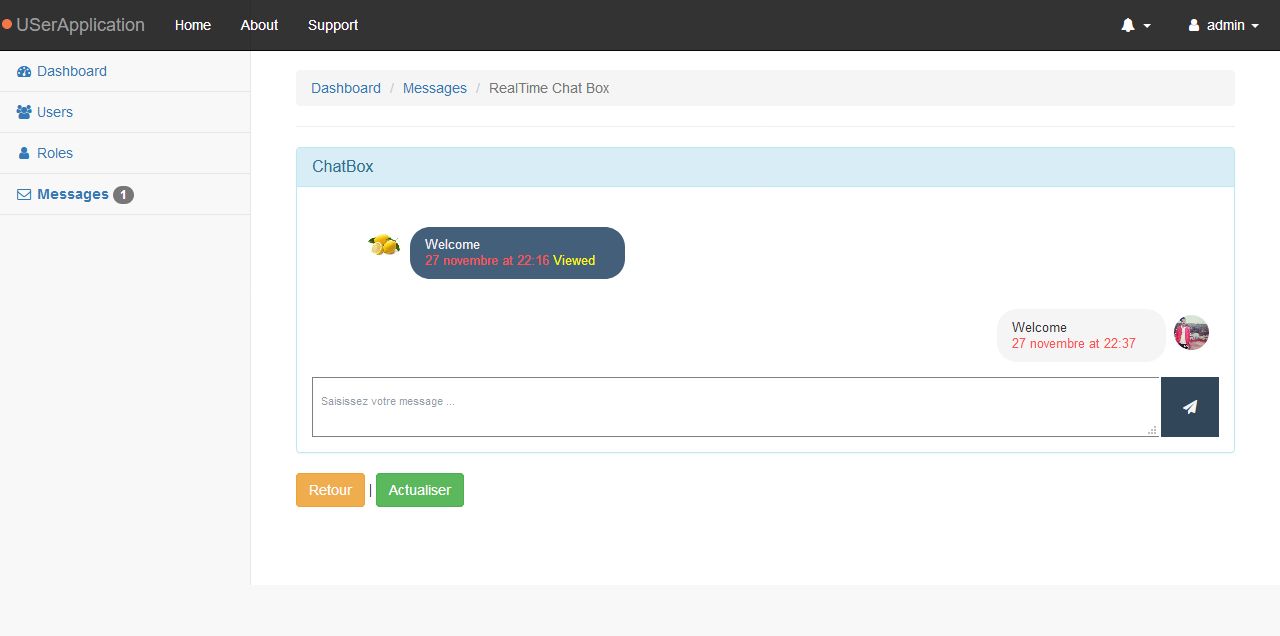Go to the Home menu item
This screenshot has height=636, width=1280.
[193, 25]
